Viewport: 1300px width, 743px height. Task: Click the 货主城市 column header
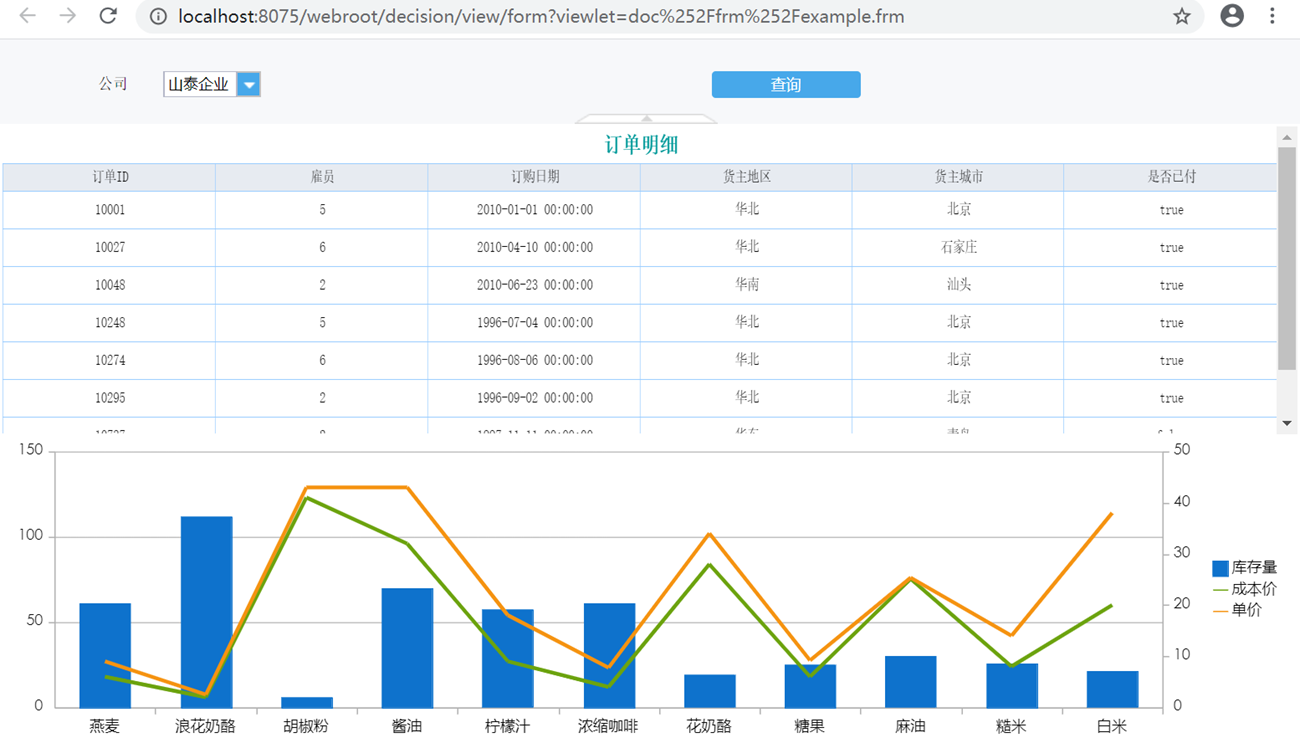(x=959, y=177)
